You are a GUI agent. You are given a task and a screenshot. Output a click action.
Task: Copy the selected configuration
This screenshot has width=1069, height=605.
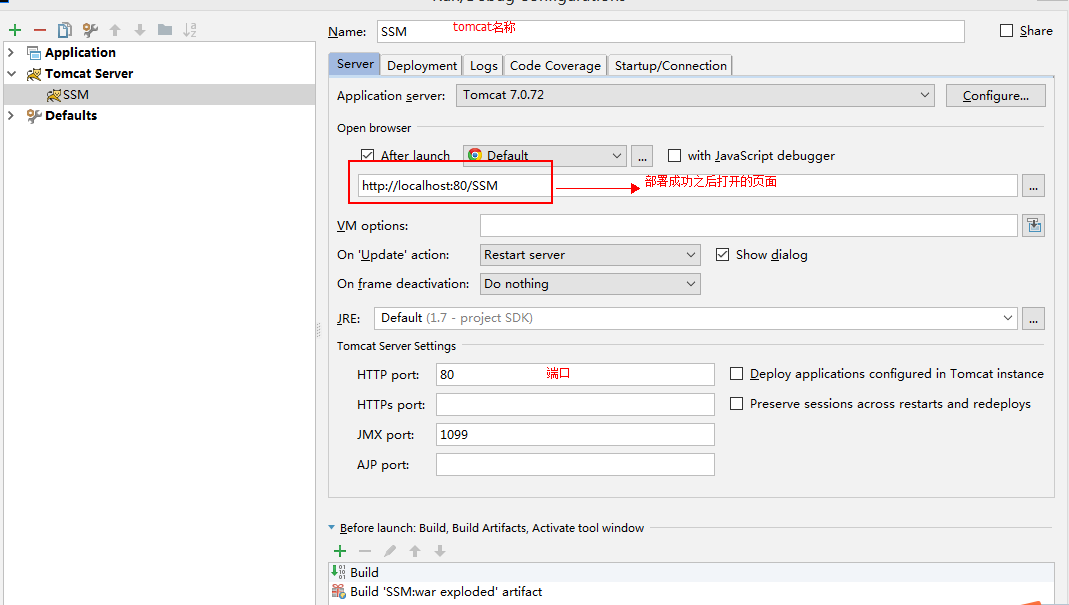click(x=65, y=30)
